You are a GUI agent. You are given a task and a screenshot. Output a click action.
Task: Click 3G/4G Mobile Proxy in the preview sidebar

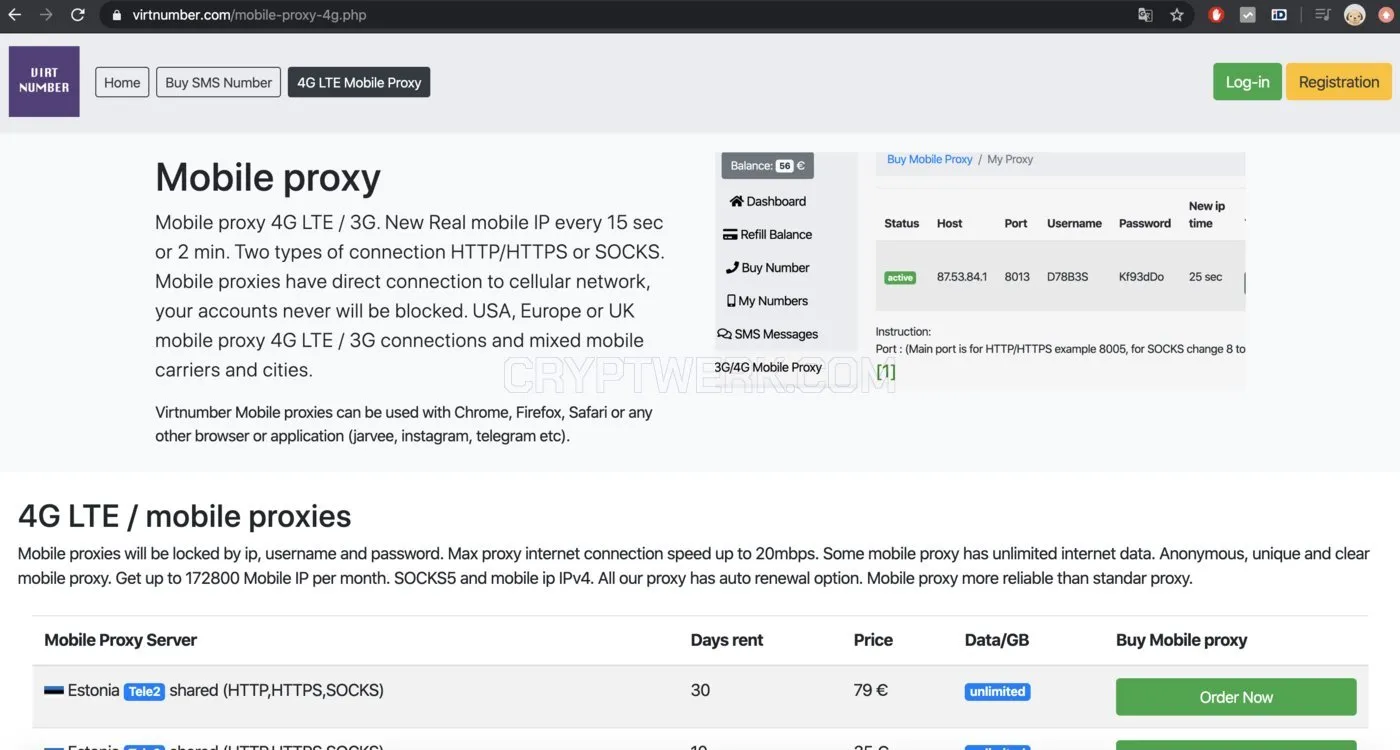pyautogui.click(x=768, y=367)
